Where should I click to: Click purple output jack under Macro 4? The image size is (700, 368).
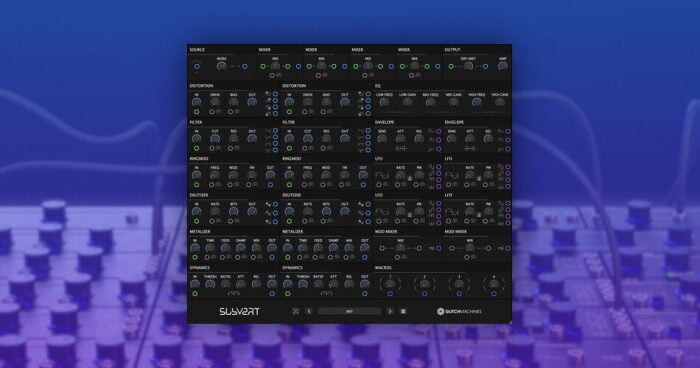pos(494,294)
